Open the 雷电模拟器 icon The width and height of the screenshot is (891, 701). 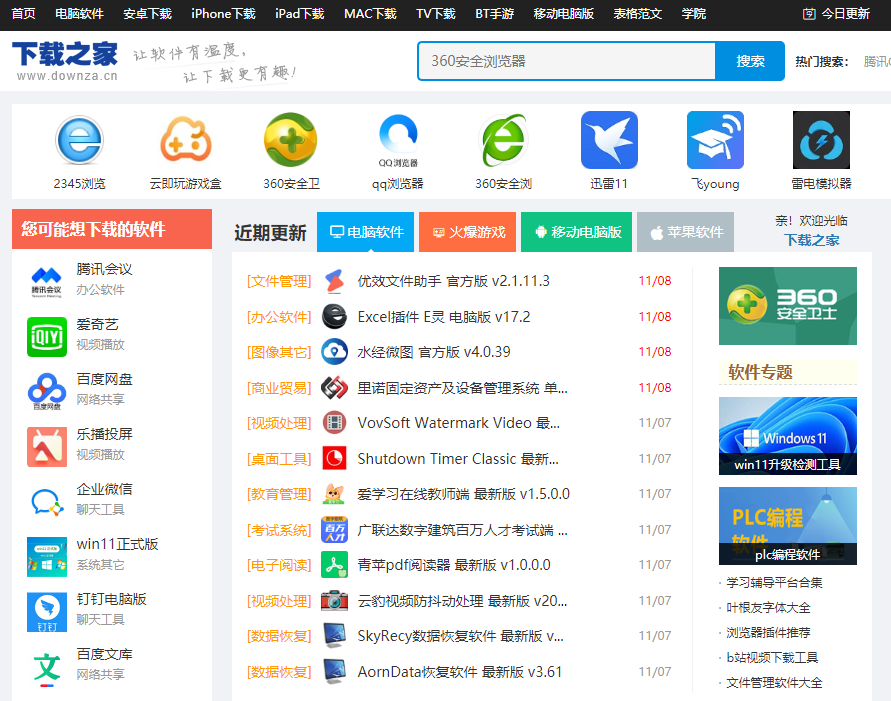(821, 141)
